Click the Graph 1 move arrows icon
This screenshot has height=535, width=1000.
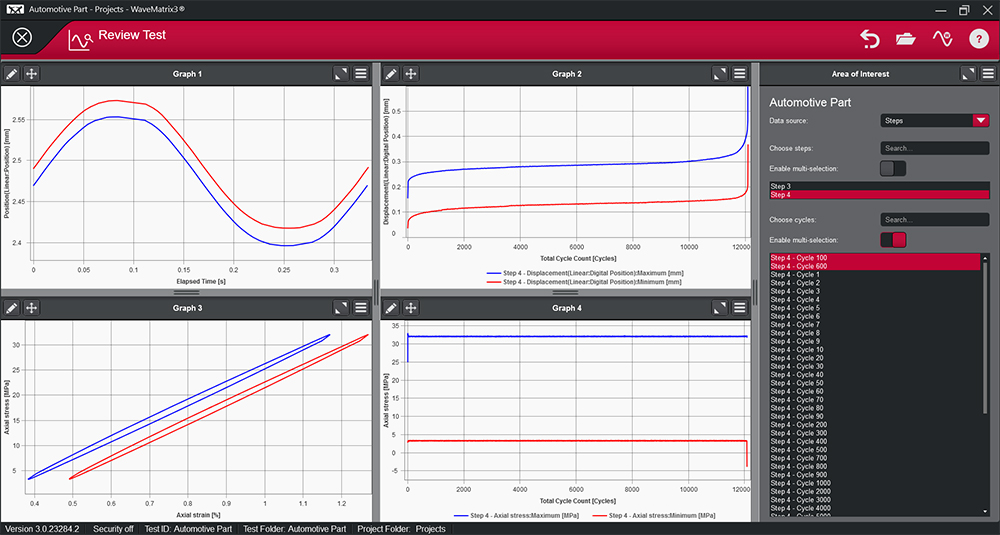tap(31, 74)
